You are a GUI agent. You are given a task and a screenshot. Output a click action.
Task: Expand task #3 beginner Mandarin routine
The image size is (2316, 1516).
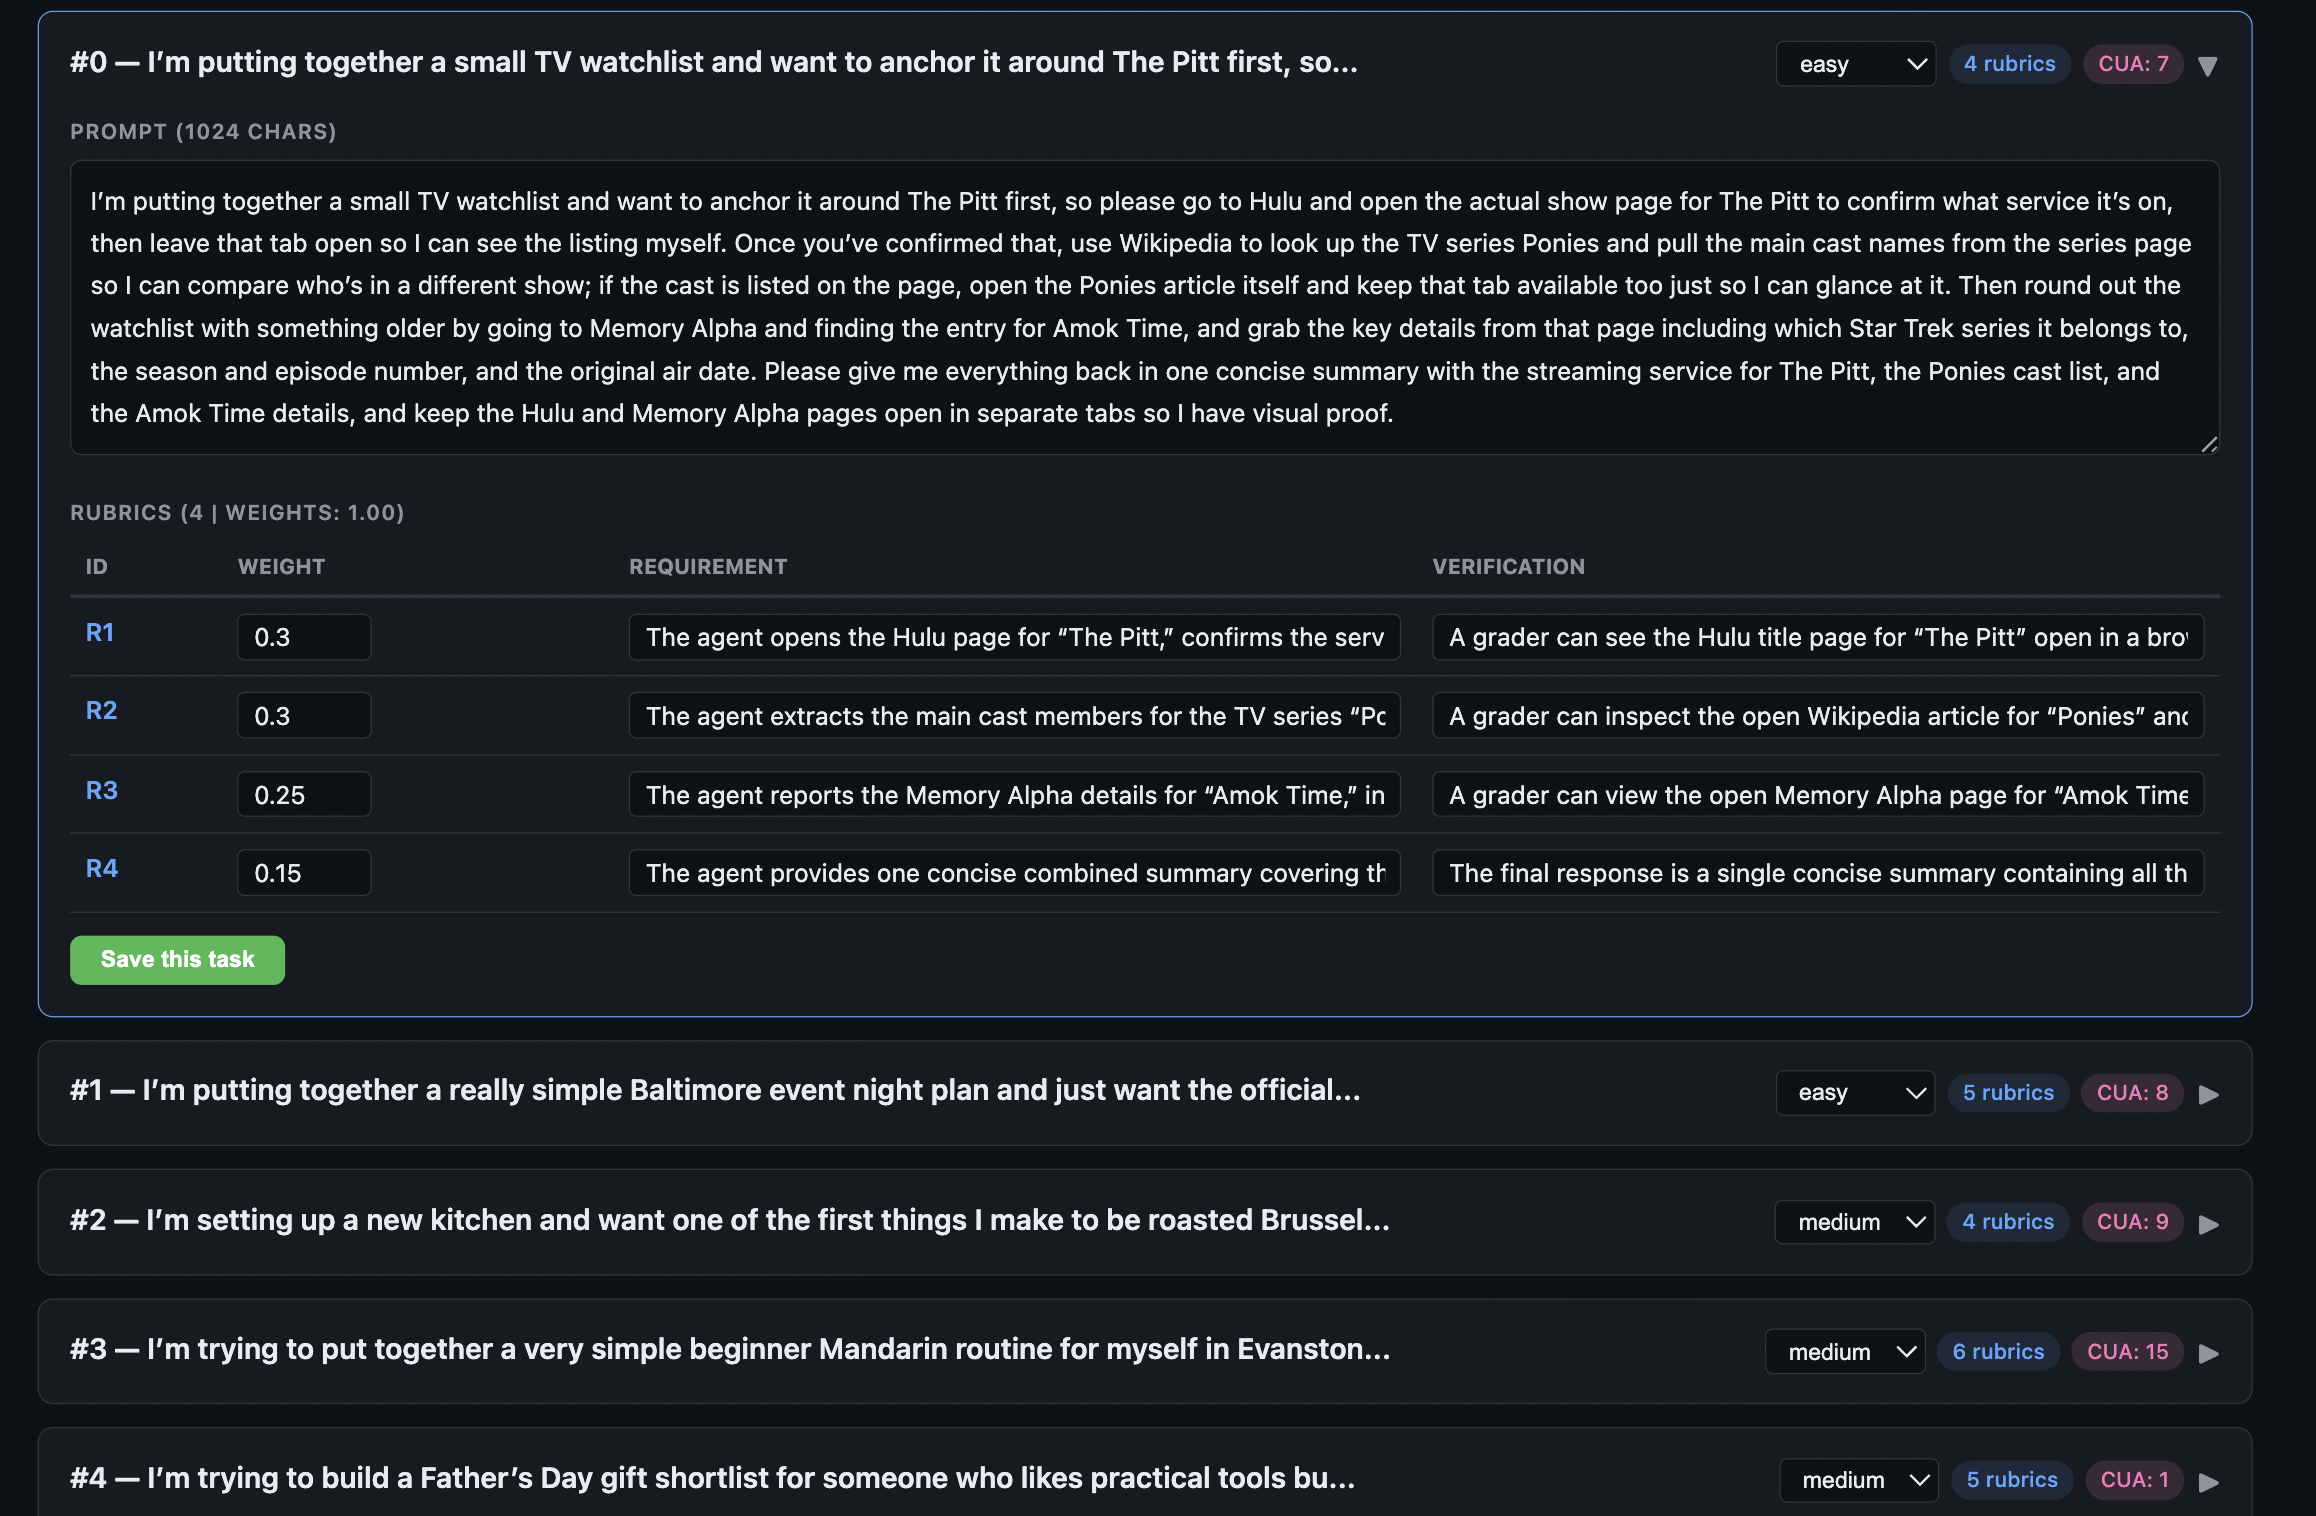[x=2209, y=1353]
